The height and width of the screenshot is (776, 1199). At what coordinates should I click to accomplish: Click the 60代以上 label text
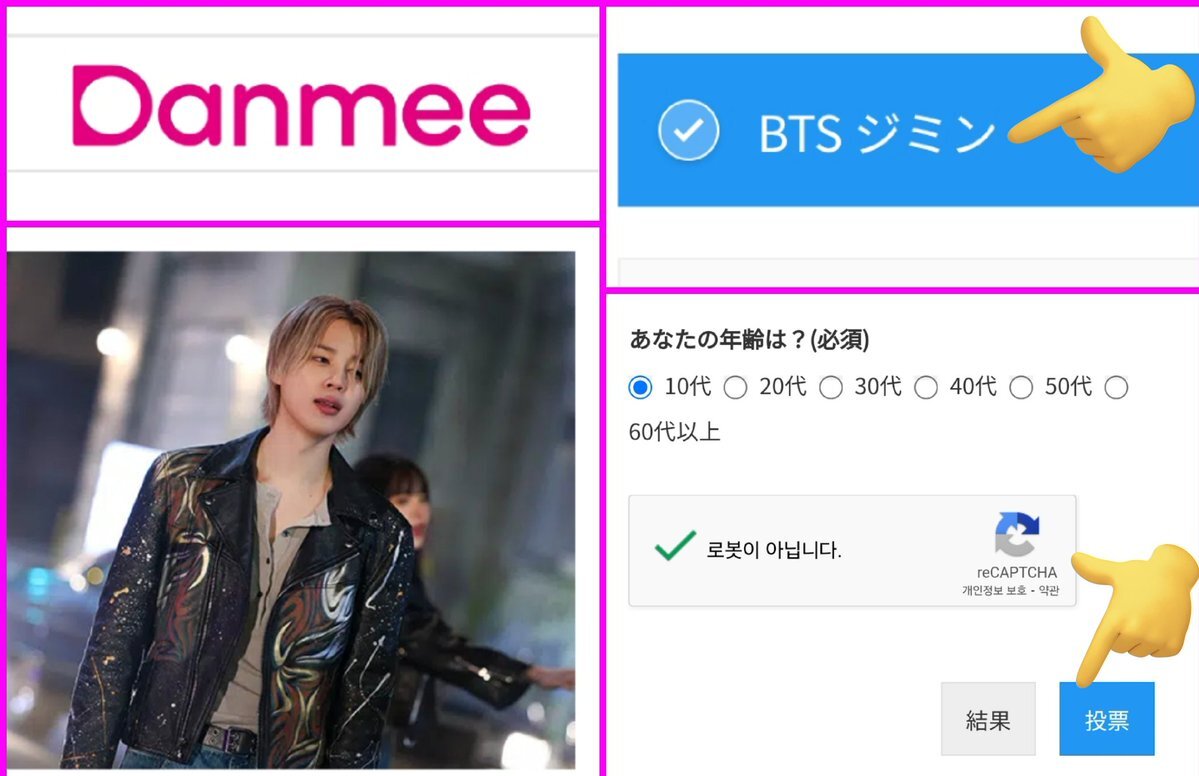pyautogui.click(x=674, y=432)
